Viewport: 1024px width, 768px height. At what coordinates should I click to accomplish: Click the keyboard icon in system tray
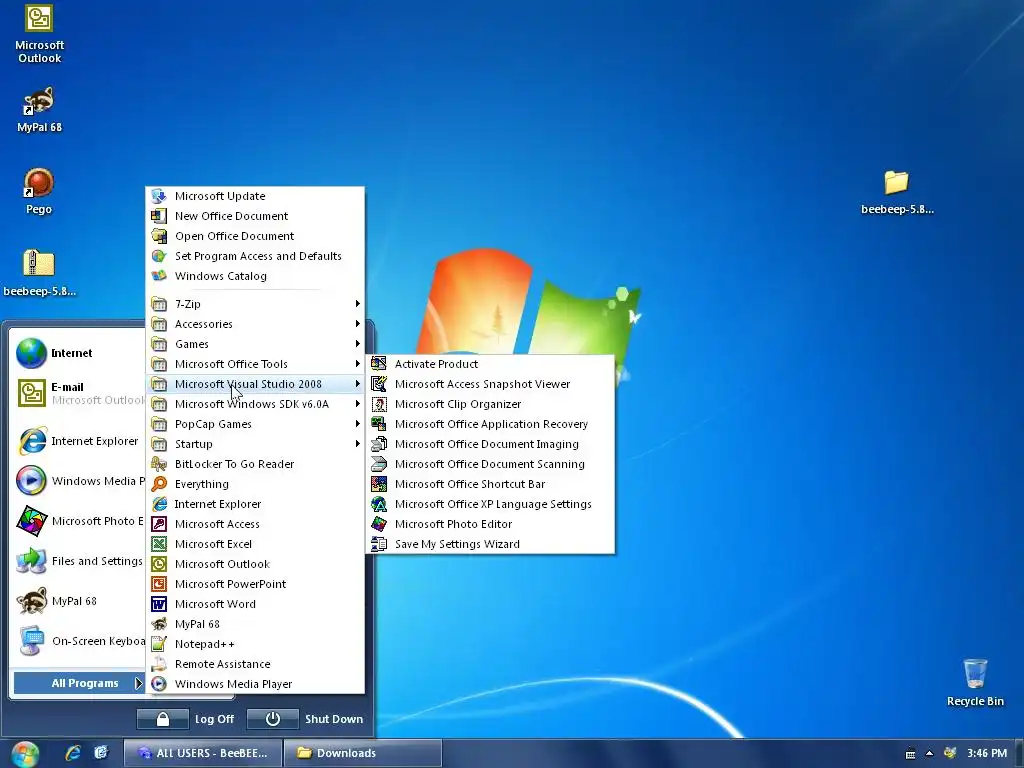point(910,754)
